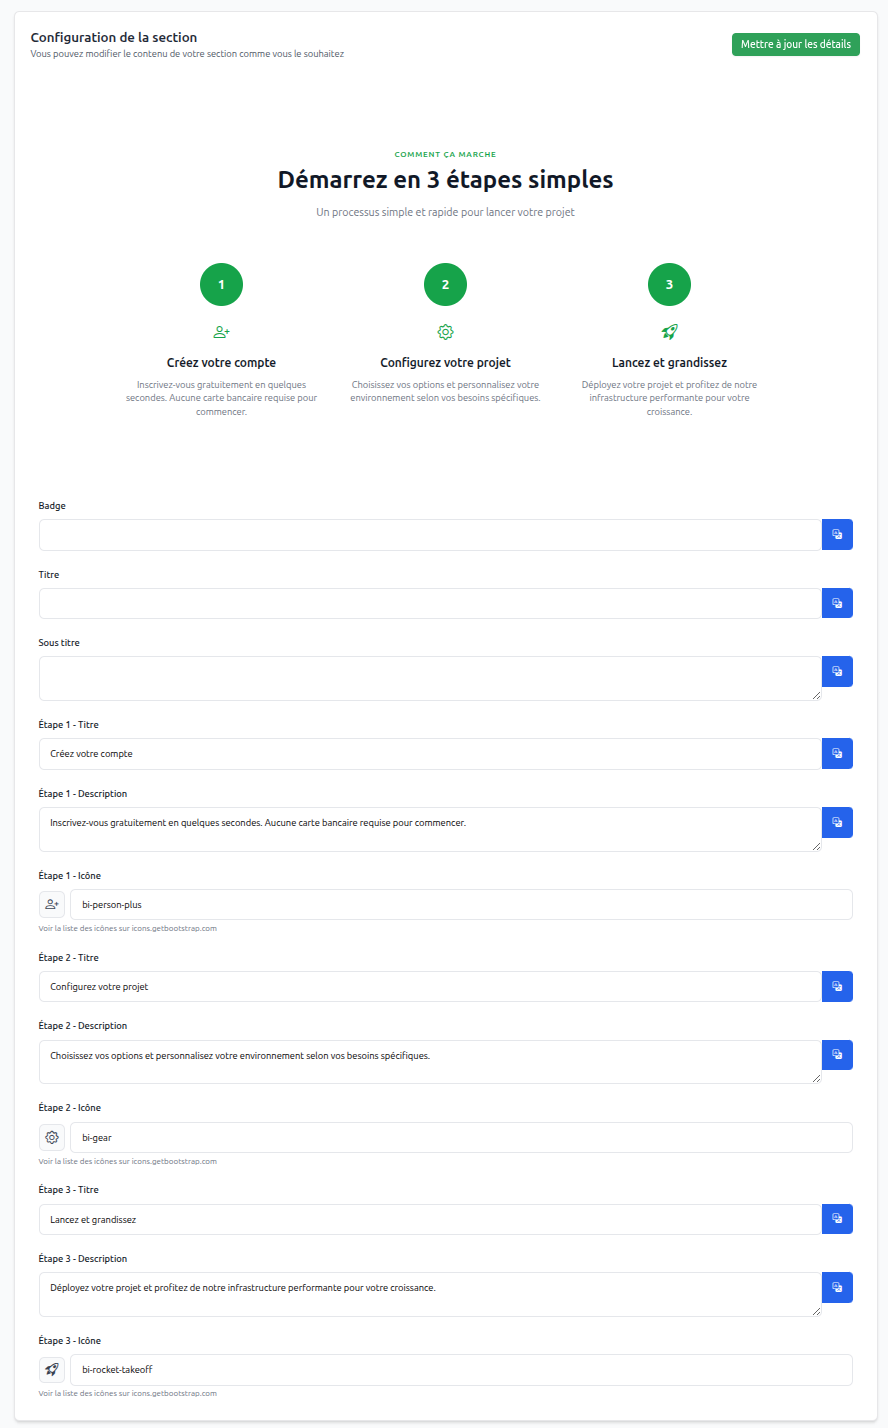Click the green "Mettre à jour les détails" button
888x1428 pixels.
(795, 44)
